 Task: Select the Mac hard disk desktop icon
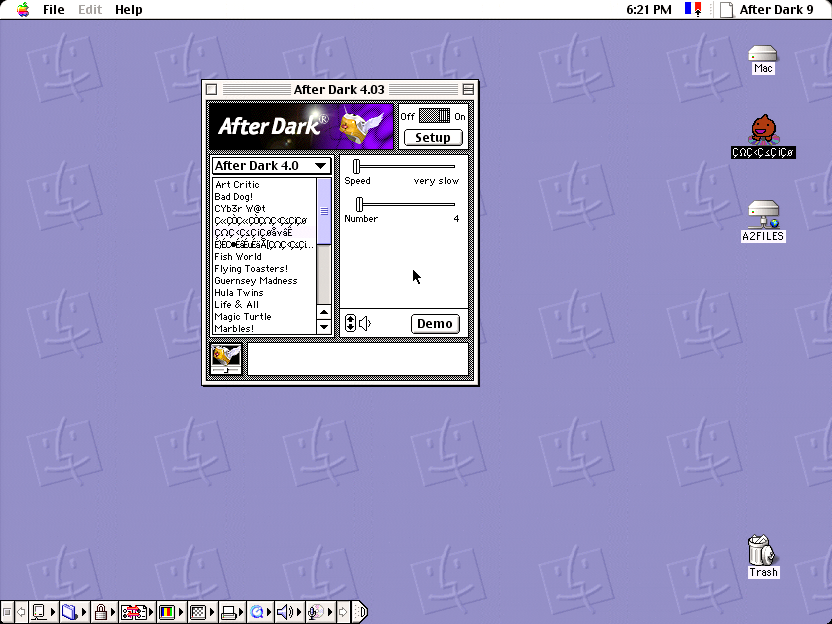pos(762,59)
